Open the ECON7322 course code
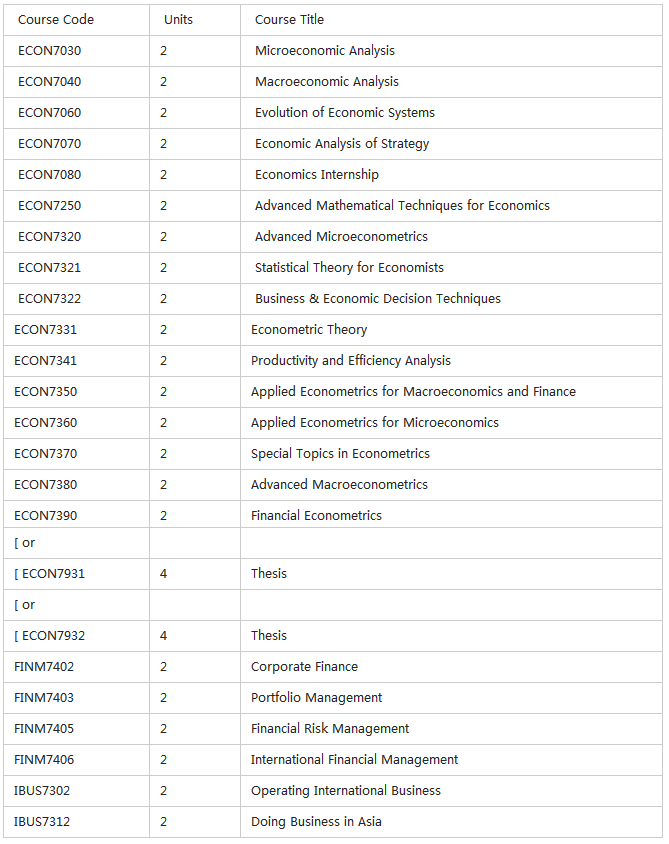 click(49, 299)
